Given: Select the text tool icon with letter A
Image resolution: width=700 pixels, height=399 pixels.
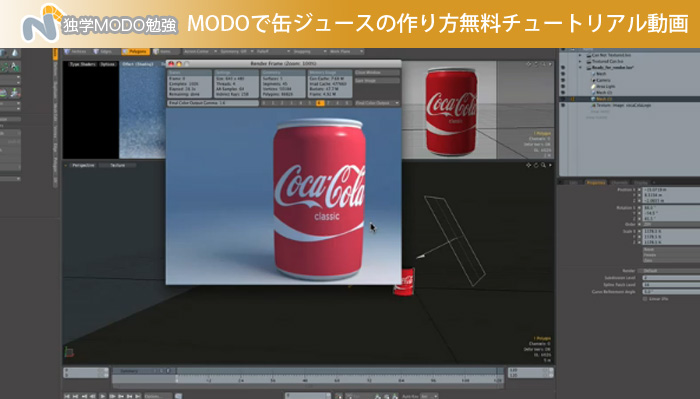Looking at the screenshot, I should 15,67.
